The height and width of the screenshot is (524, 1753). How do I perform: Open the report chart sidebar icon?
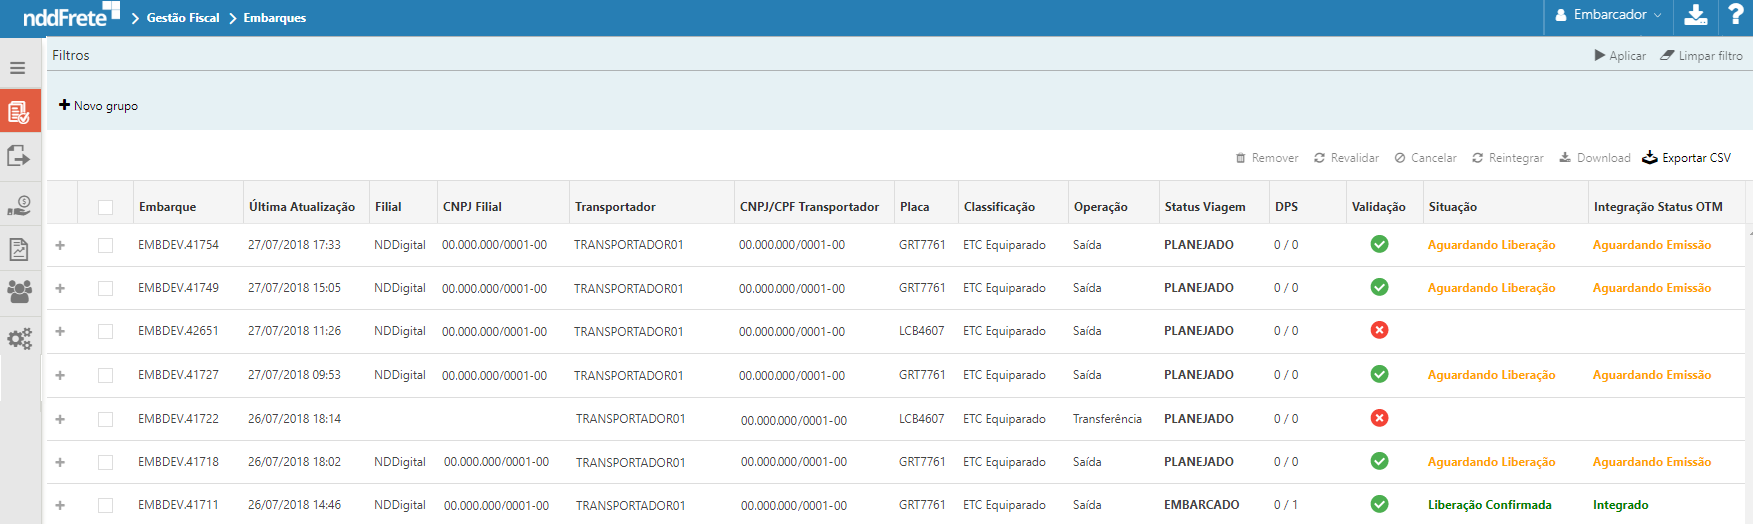[x=19, y=249]
